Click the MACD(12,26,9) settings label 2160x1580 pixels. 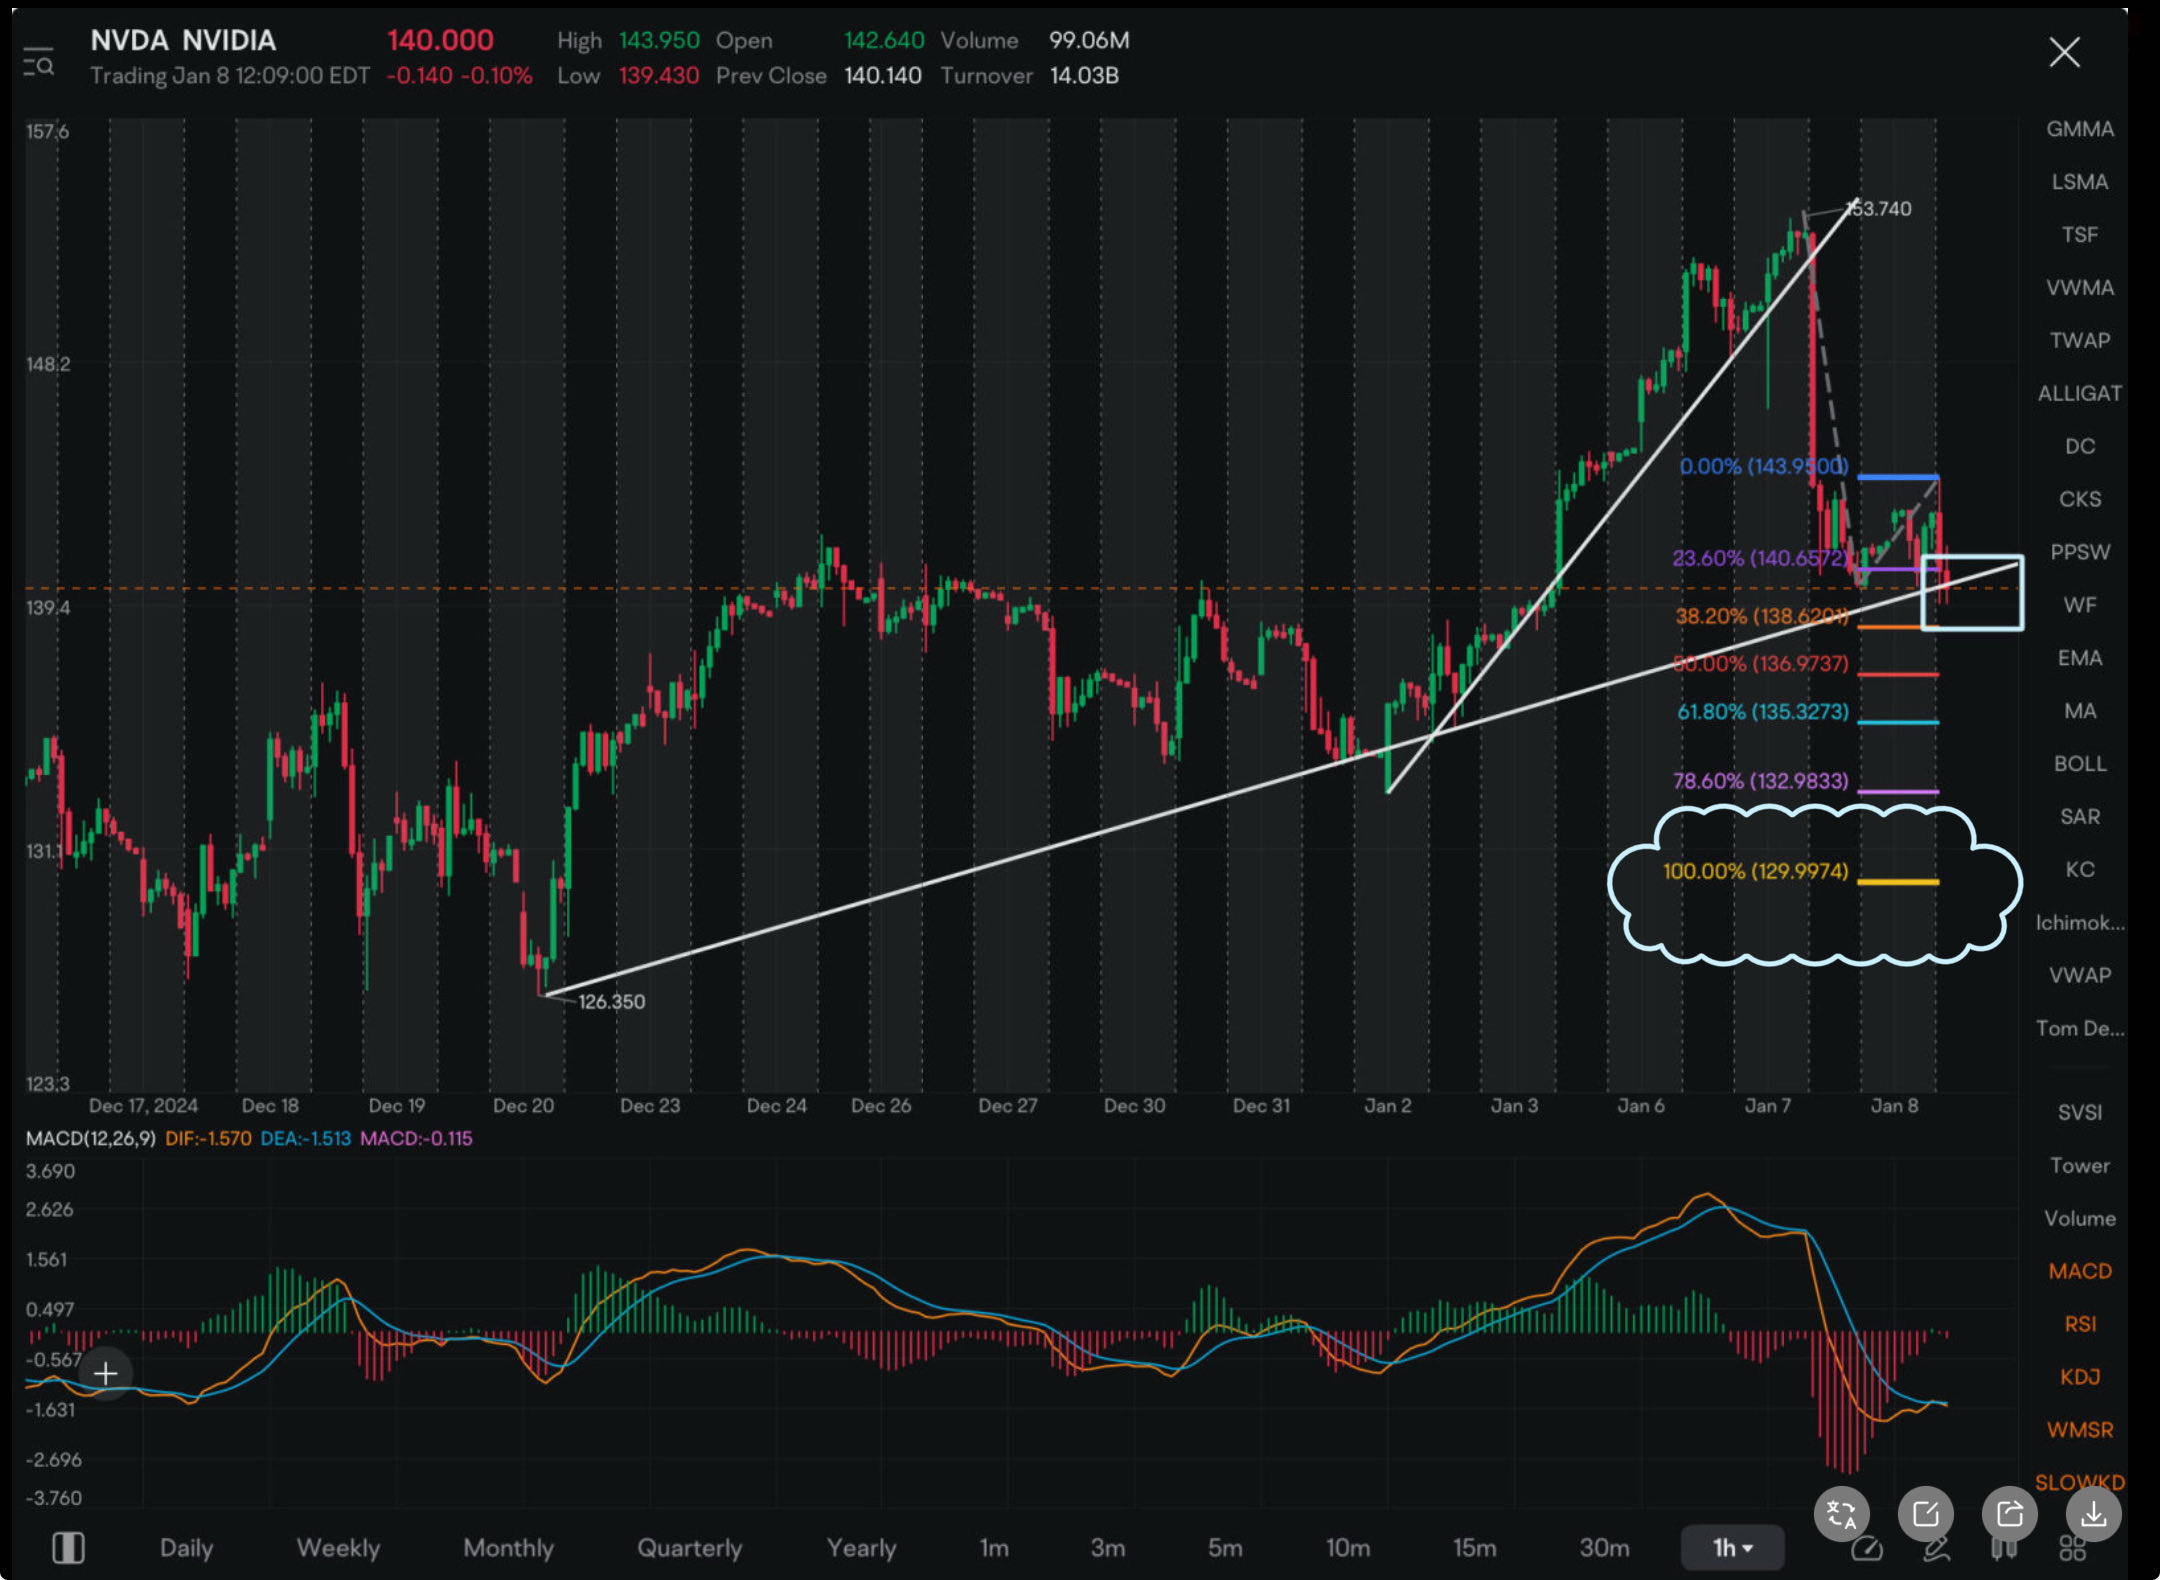tap(91, 1138)
